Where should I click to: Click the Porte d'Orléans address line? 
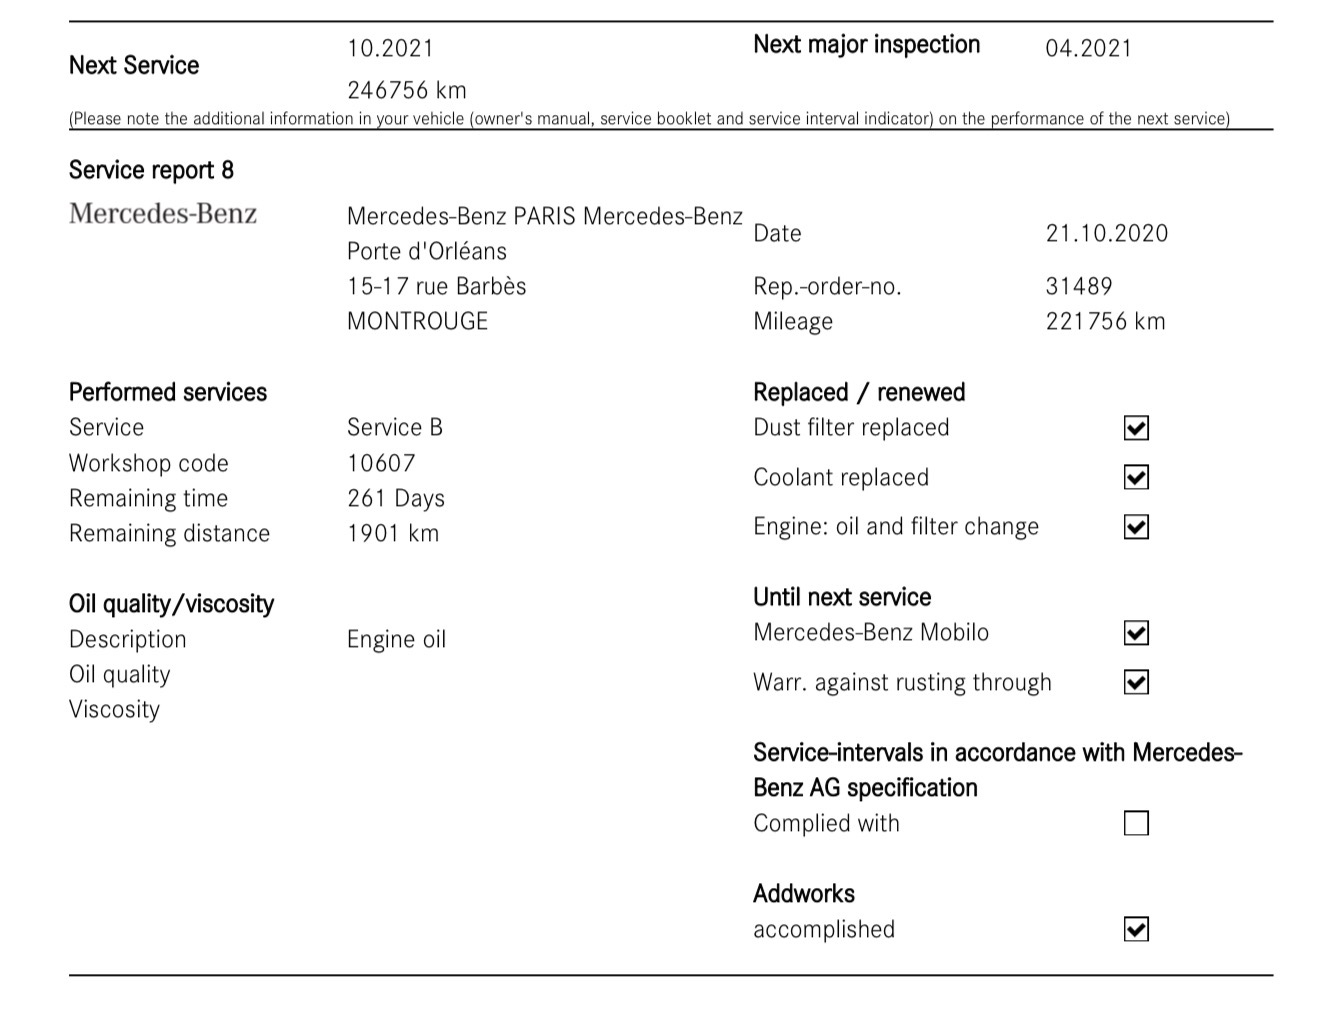427,251
